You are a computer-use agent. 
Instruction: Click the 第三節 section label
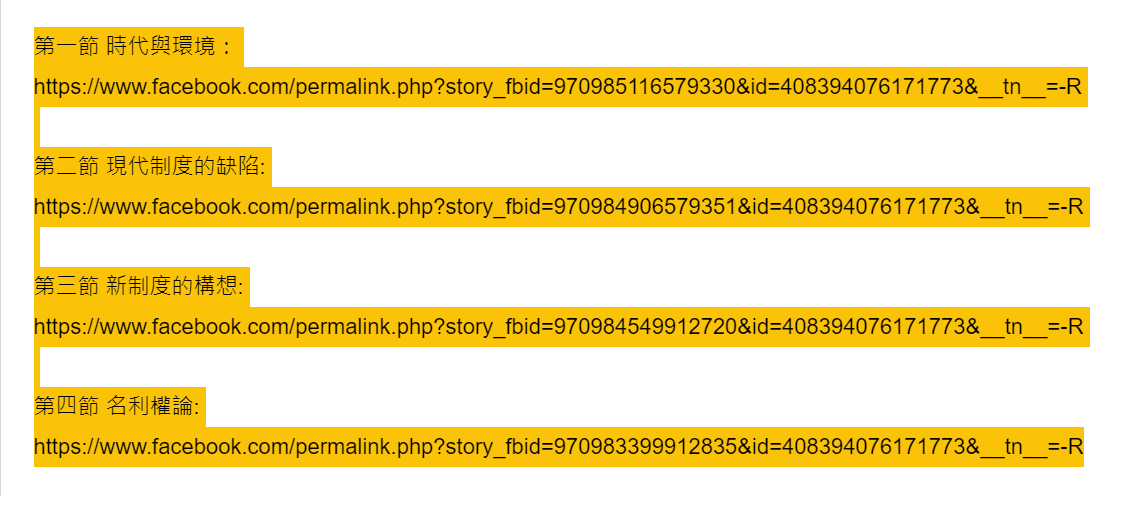click(66, 287)
